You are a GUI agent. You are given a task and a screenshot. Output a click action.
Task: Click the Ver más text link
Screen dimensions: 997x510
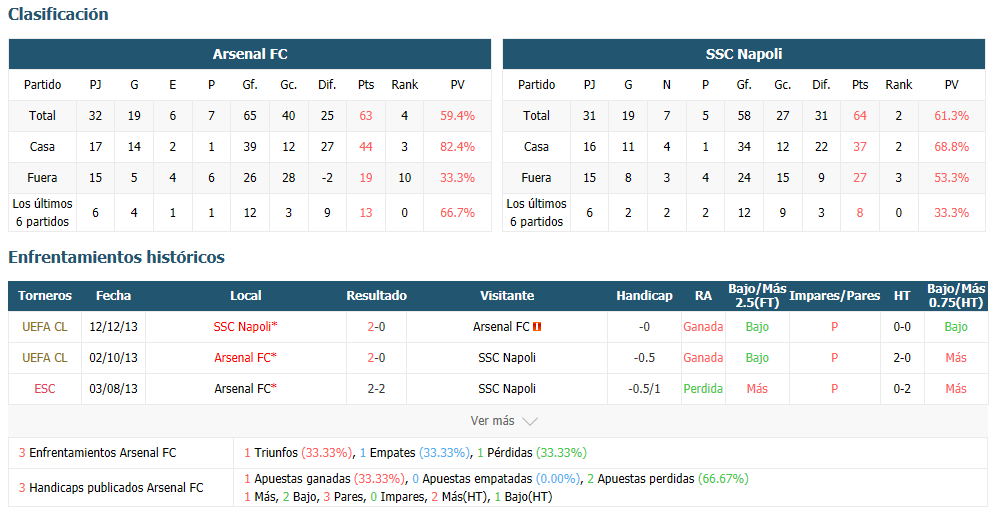pyautogui.click(x=492, y=421)
